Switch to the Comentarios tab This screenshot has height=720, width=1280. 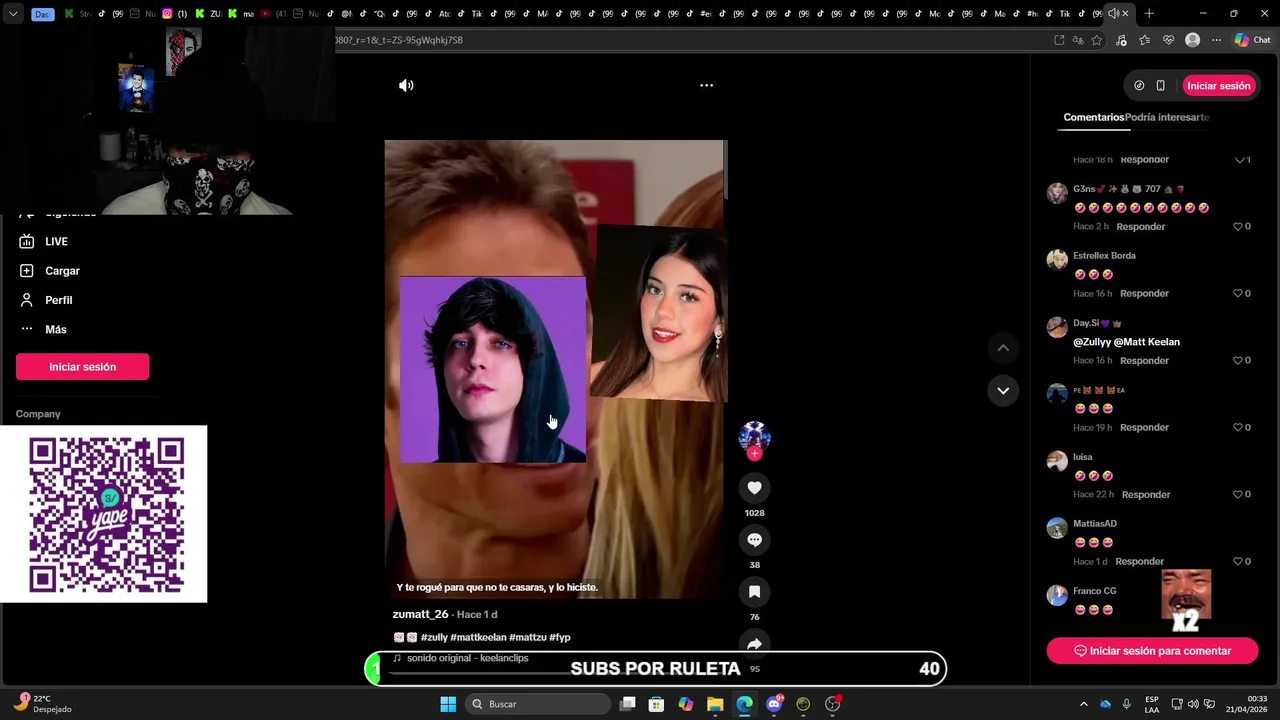(1094, 117)
